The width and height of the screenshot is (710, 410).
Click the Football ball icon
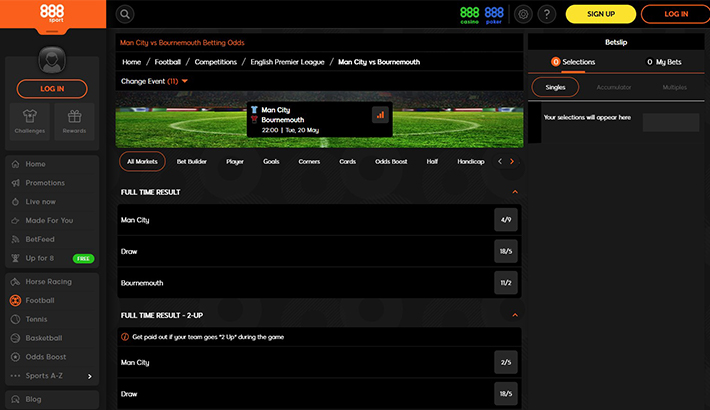(x=15, y=300)
